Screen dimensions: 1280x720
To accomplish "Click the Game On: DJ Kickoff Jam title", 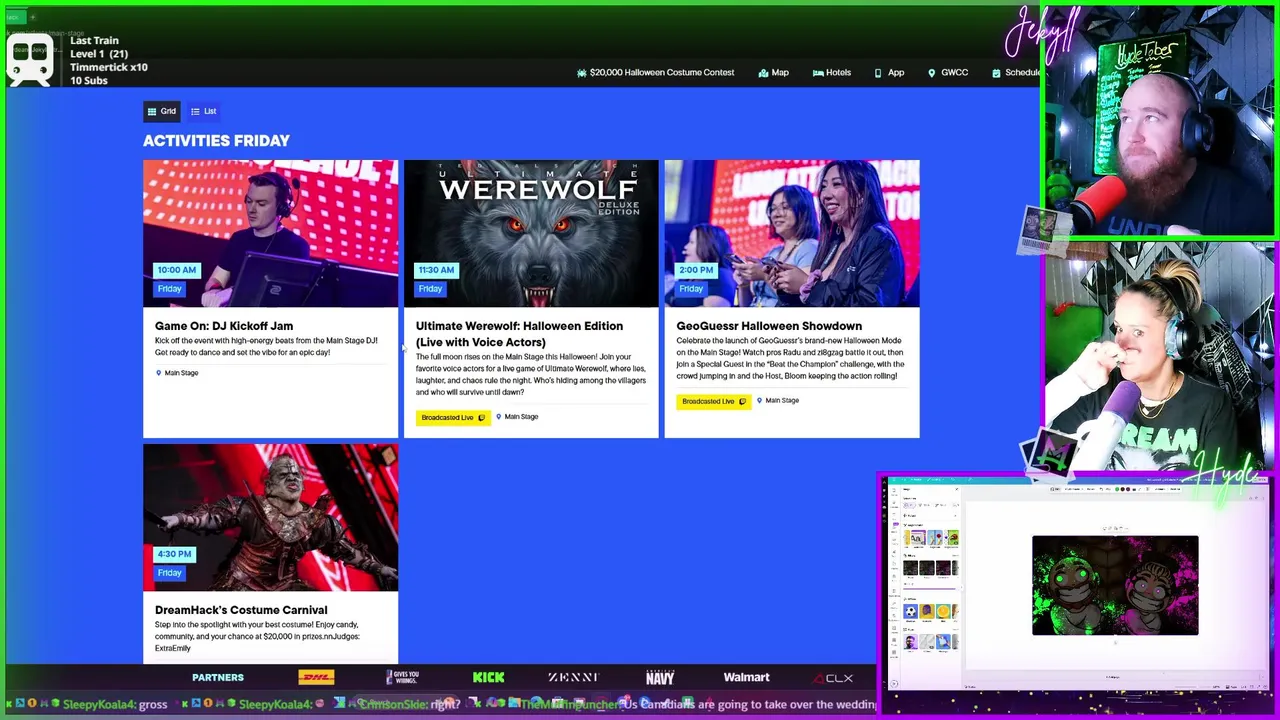I will pos(224,326).
